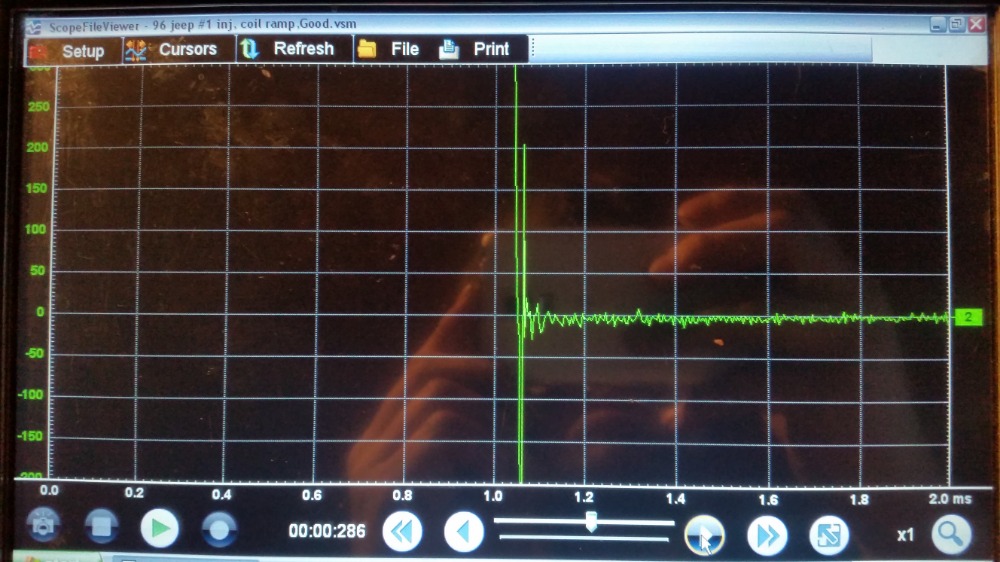Take a snapshot with the camera icon
Image resolution: width=1000 pixels, height=562 pixels.
click(x=43, y=526)
